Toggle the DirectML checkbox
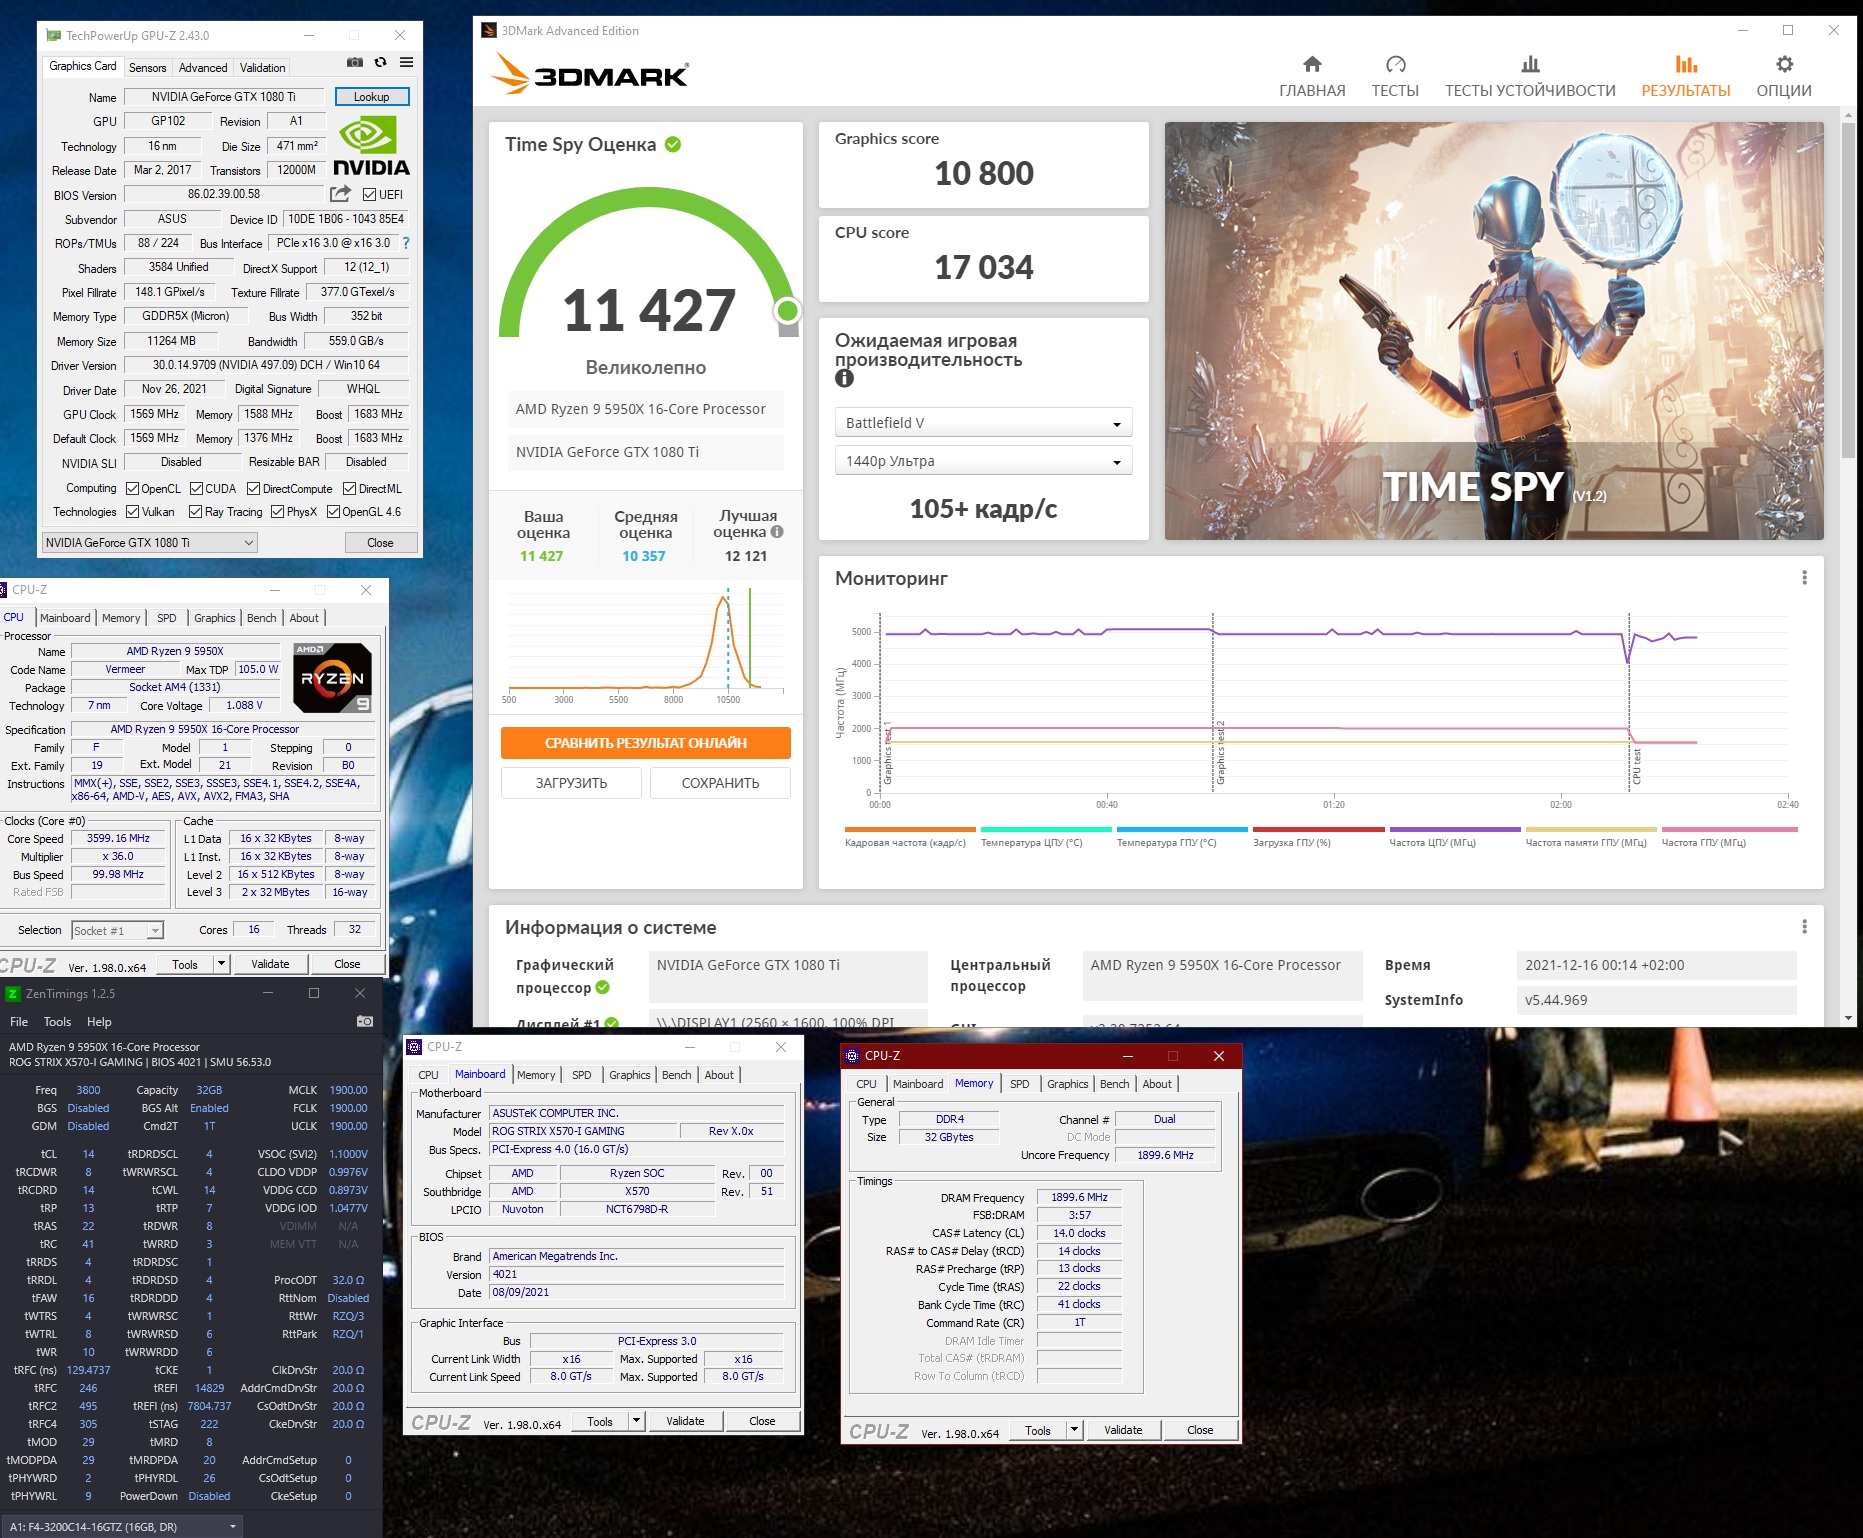Screen dimensions: 1863x1538 point(349,489)
